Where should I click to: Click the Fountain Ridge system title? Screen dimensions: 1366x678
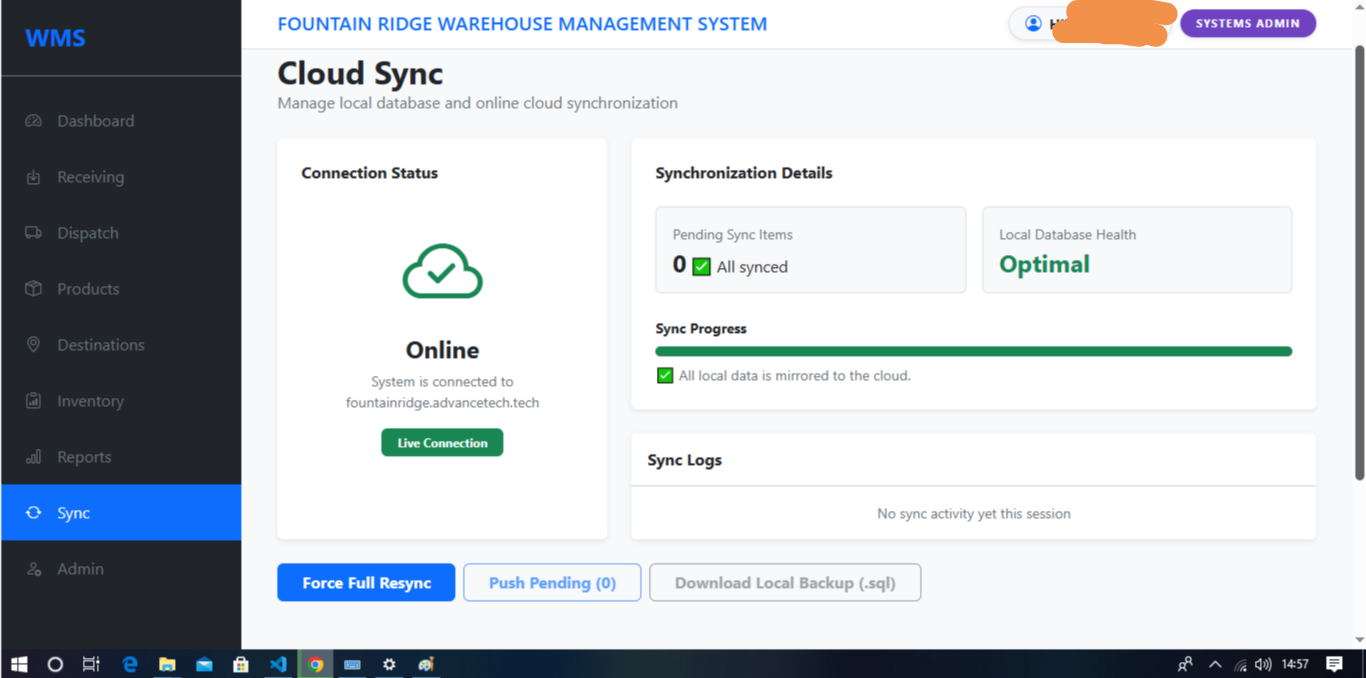pos(522,24)
